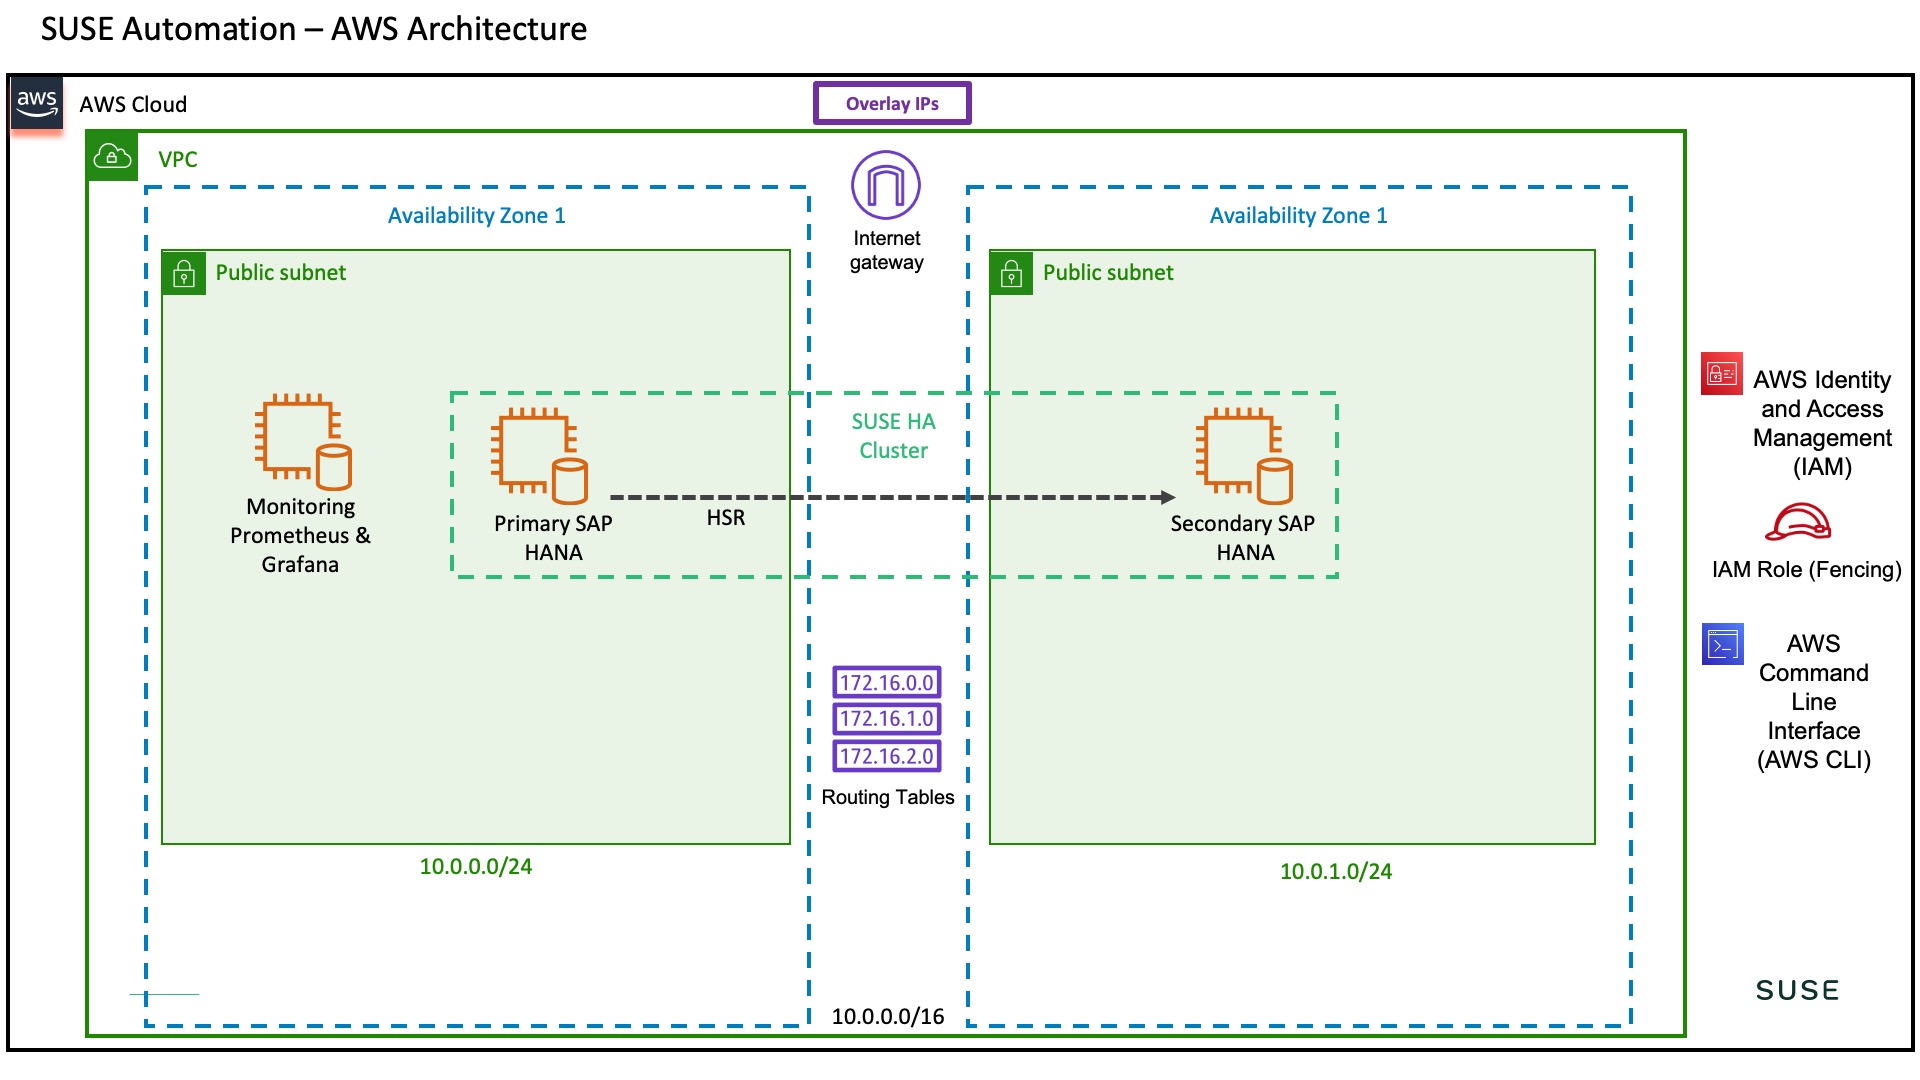Image resolution: width=1920 pixels, height=1080 pixels.
Task: Click the 'AWS Cloud' label
Action: tap(133, 104)
